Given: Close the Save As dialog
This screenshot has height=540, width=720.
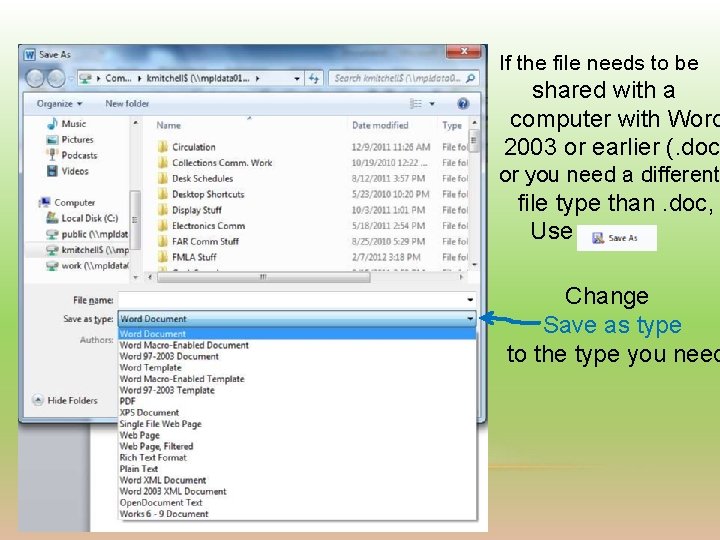Looking at the screenshot, I should click(x=464, y=51).
